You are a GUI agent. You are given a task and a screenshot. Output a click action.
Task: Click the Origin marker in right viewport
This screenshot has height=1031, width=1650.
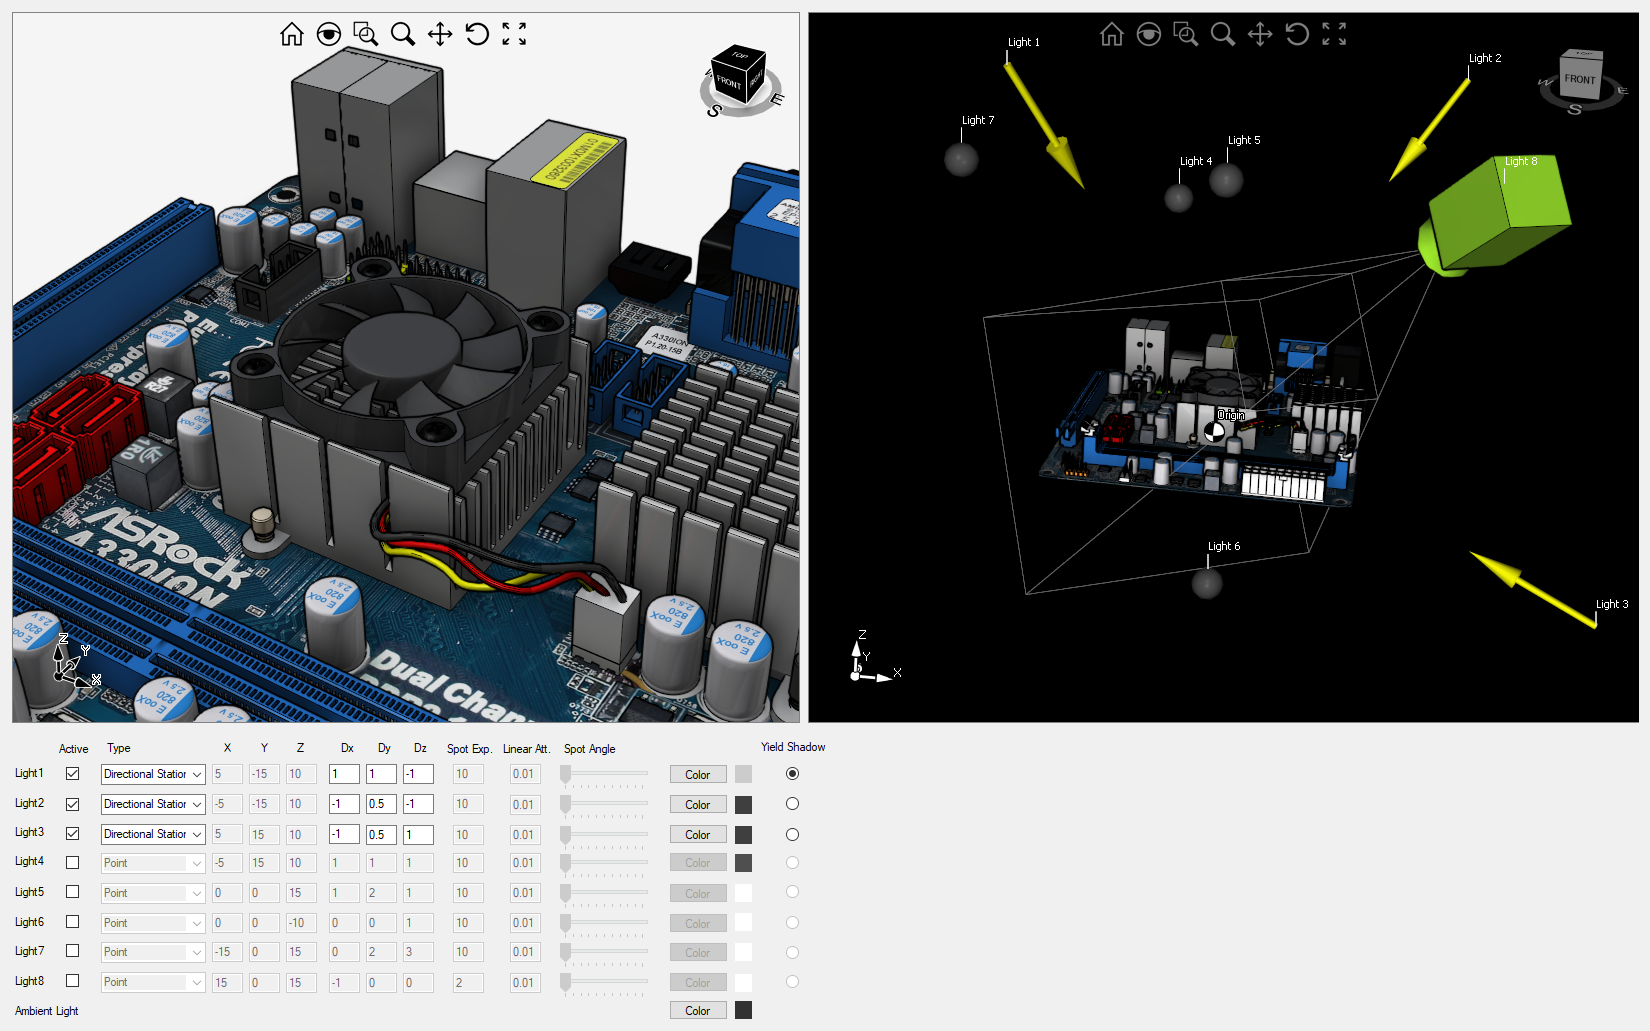[x=1214, y=432]
